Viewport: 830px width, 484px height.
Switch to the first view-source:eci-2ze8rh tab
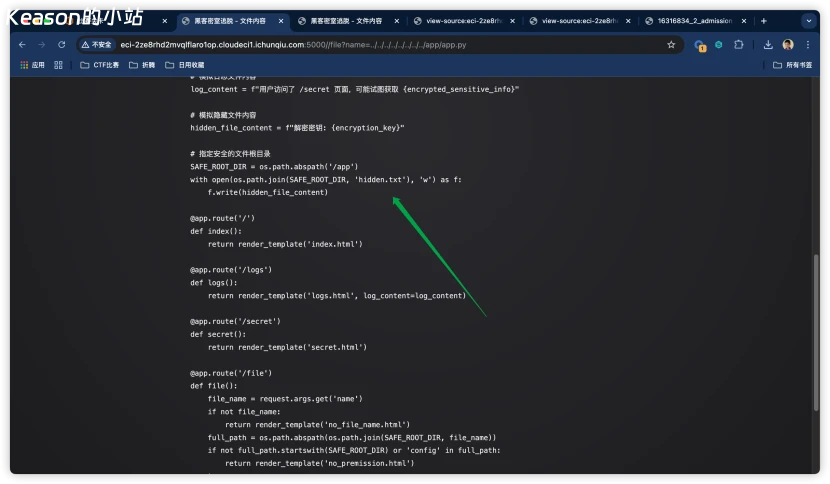click(x=463, y=20)
